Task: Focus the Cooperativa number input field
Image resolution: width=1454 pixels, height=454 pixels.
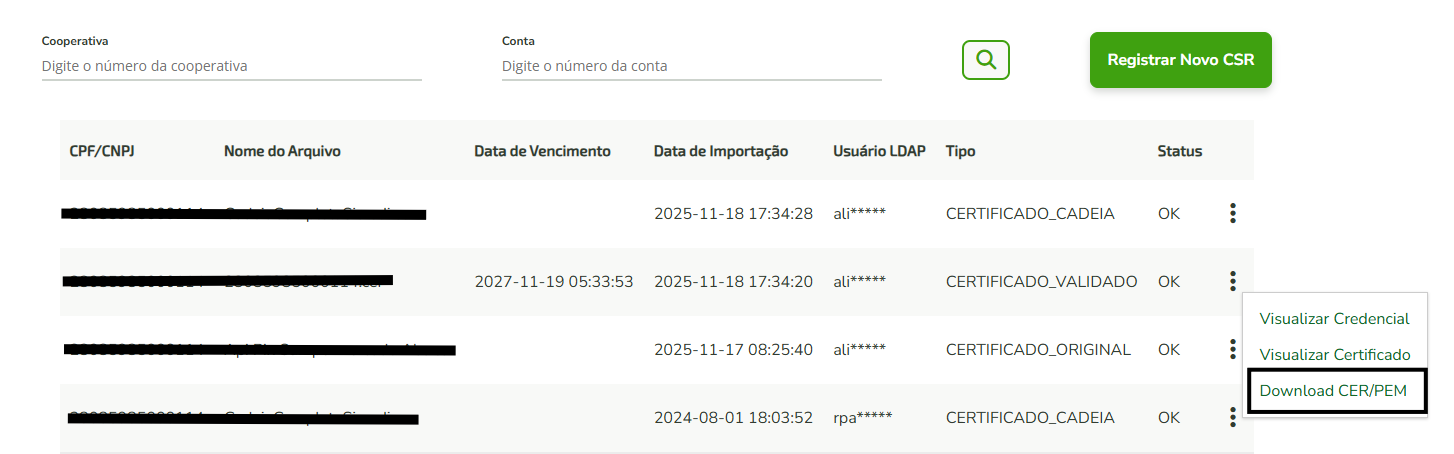Action: coord(231,66)
